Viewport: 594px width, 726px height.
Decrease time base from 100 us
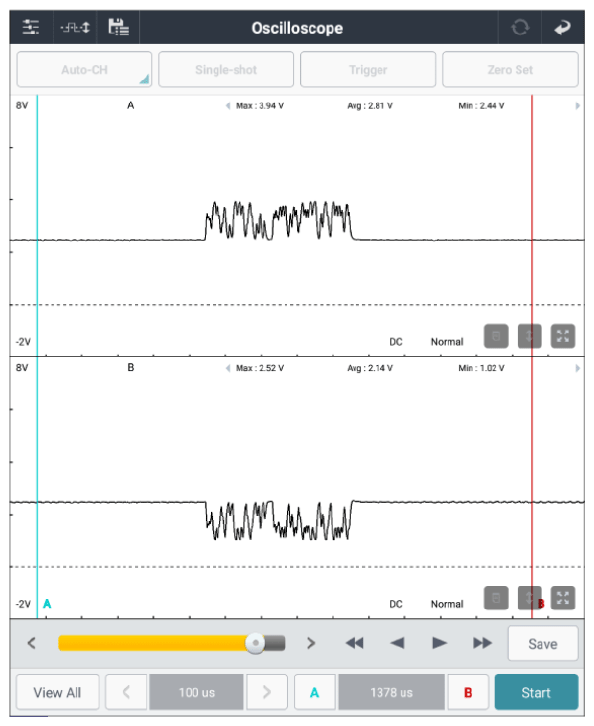[126, 692]
